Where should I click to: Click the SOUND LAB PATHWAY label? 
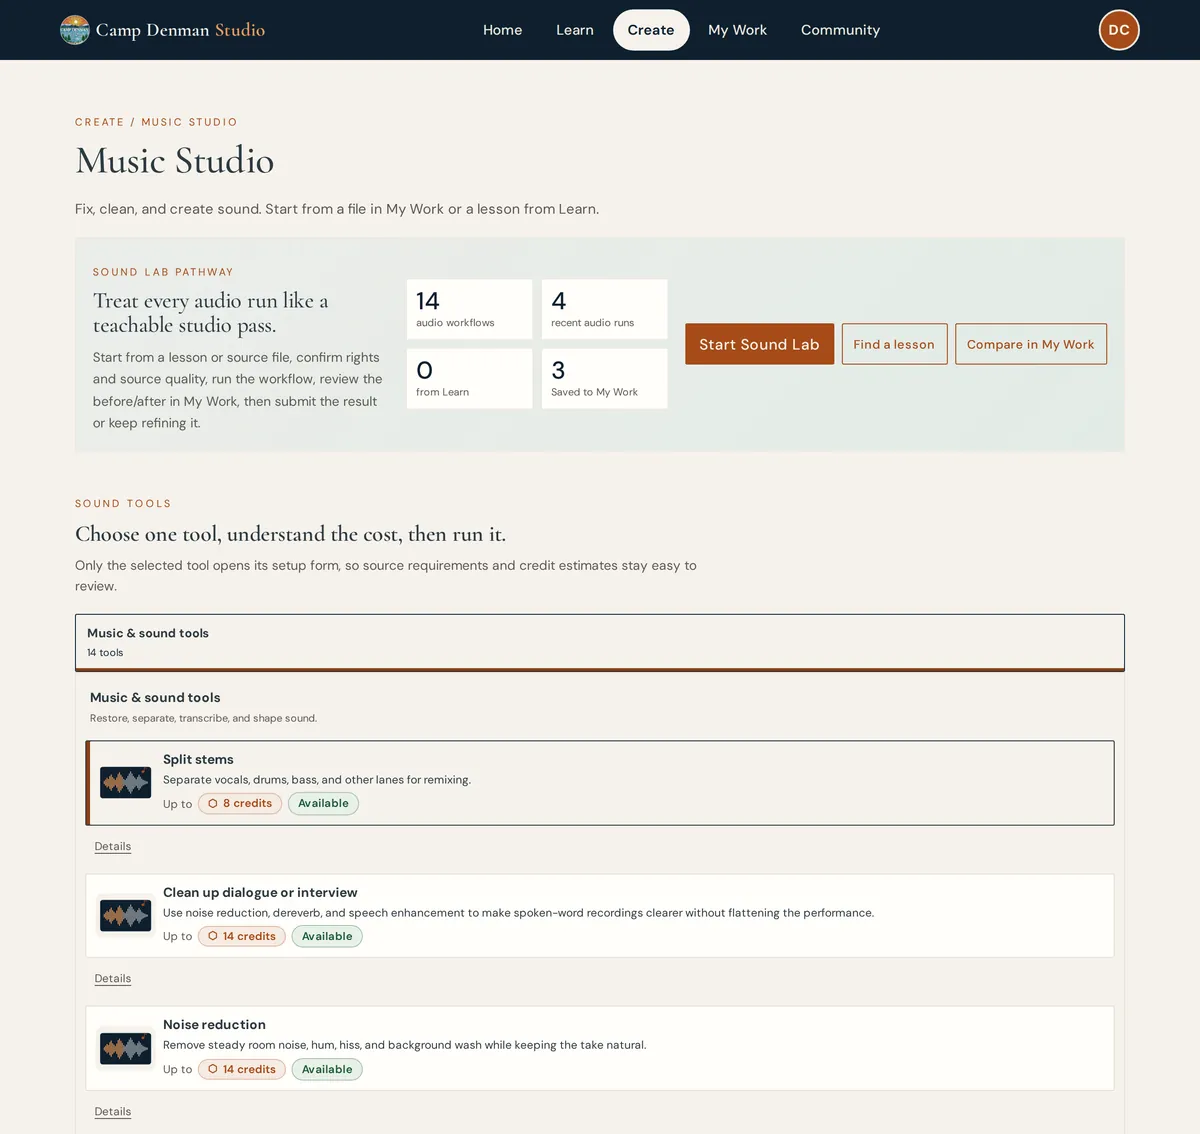coord(163,272)
